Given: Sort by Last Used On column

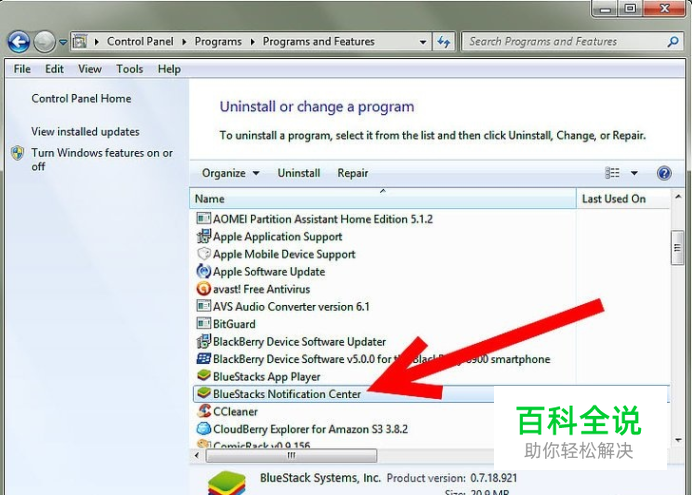Looking at the screenshot, I should 623,199.
